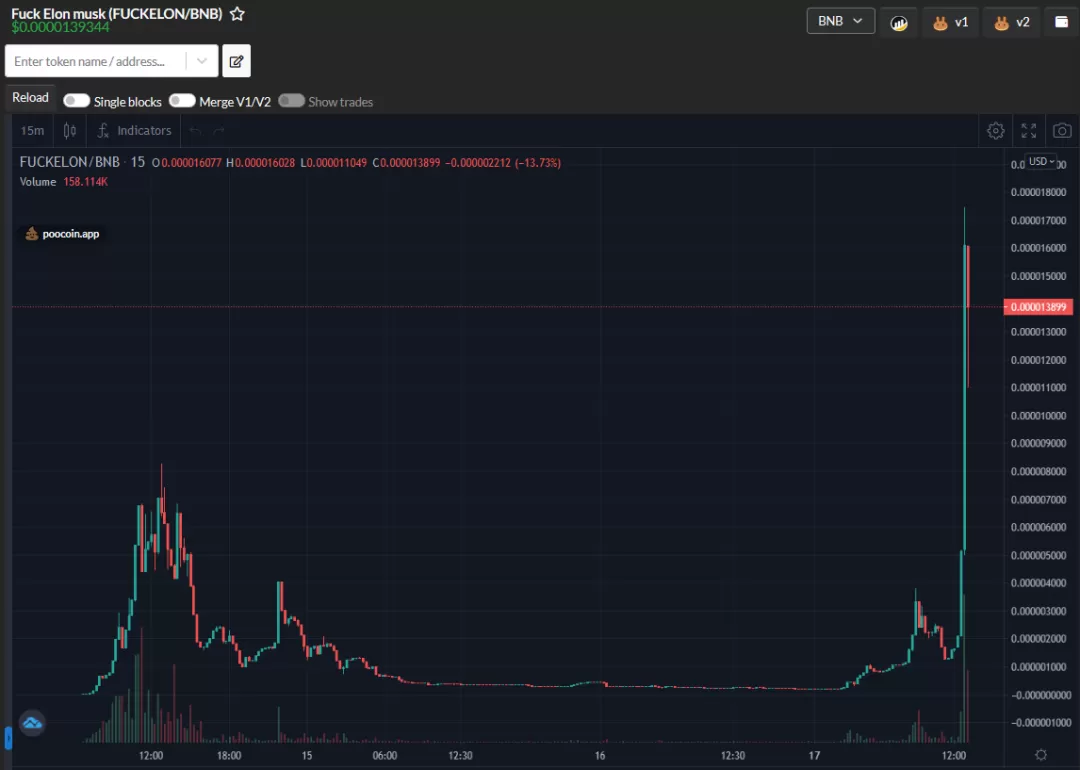
Task: Take a chart snapshot with camera icon
Action: coord(1062,131)
